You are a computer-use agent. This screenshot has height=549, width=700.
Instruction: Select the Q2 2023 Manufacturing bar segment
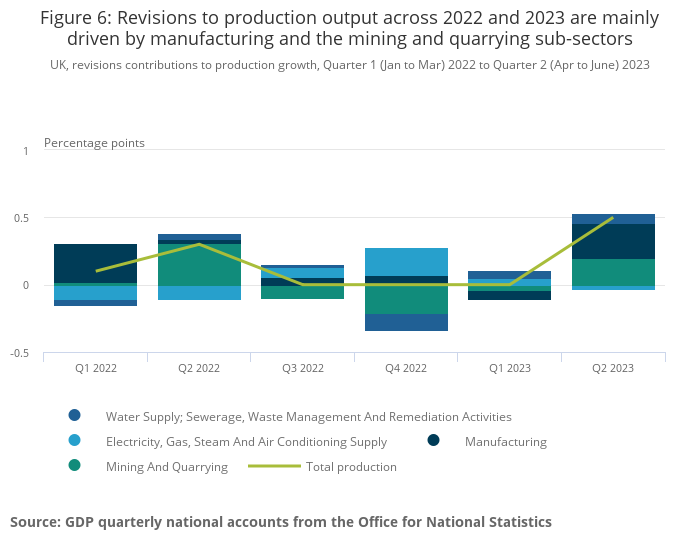[x=613, y=241]
